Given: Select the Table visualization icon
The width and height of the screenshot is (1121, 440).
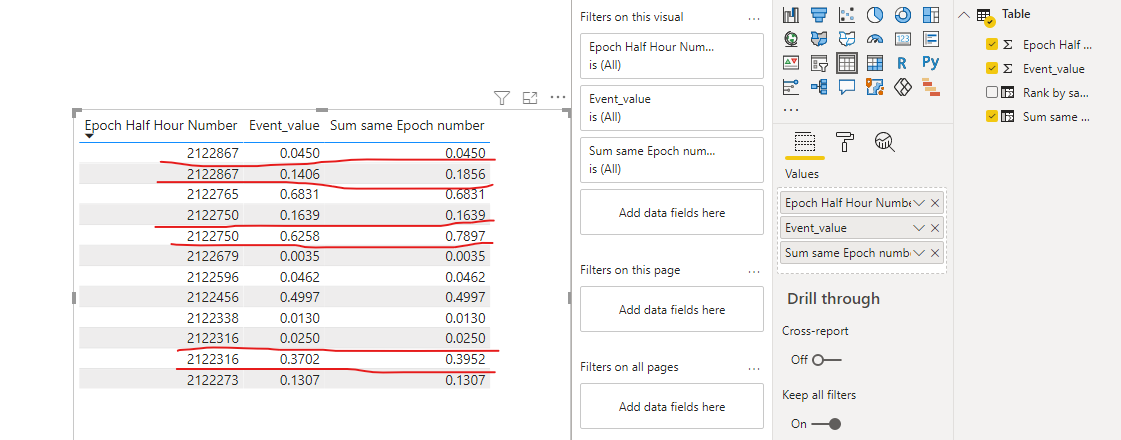Looking at the screenshot, I should [846, 63].
